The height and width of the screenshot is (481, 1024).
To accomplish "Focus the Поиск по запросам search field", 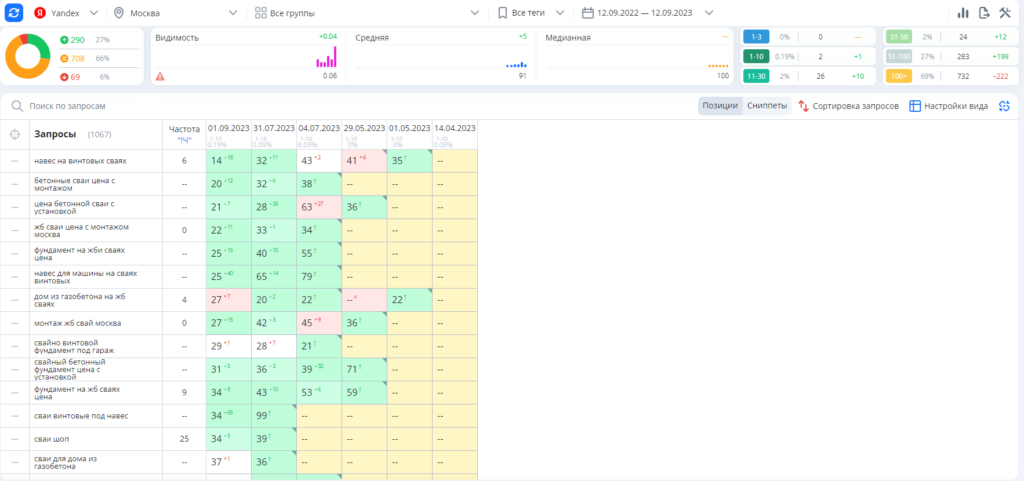I will click(x=353, y=106).
